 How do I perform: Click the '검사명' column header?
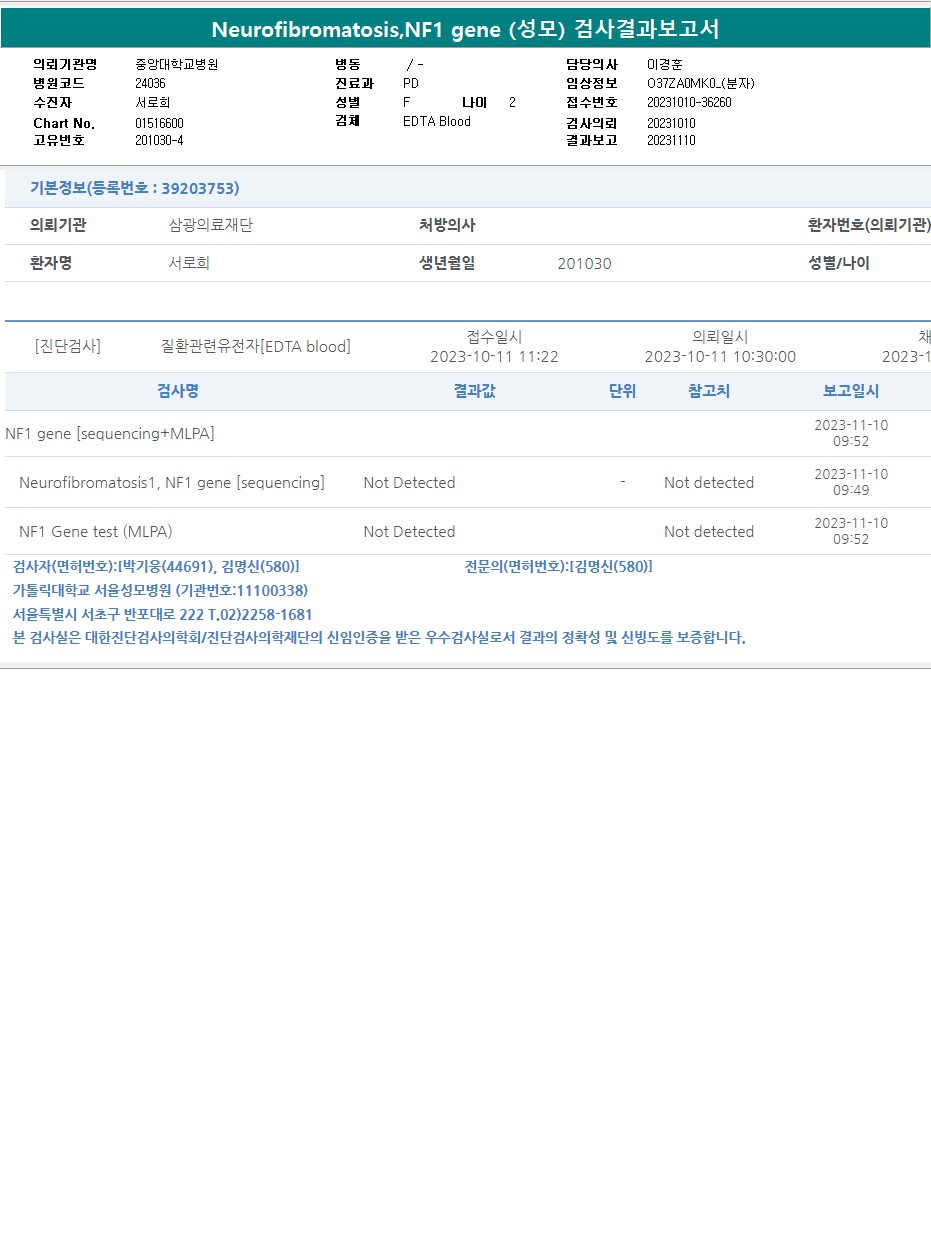point(178,391)
